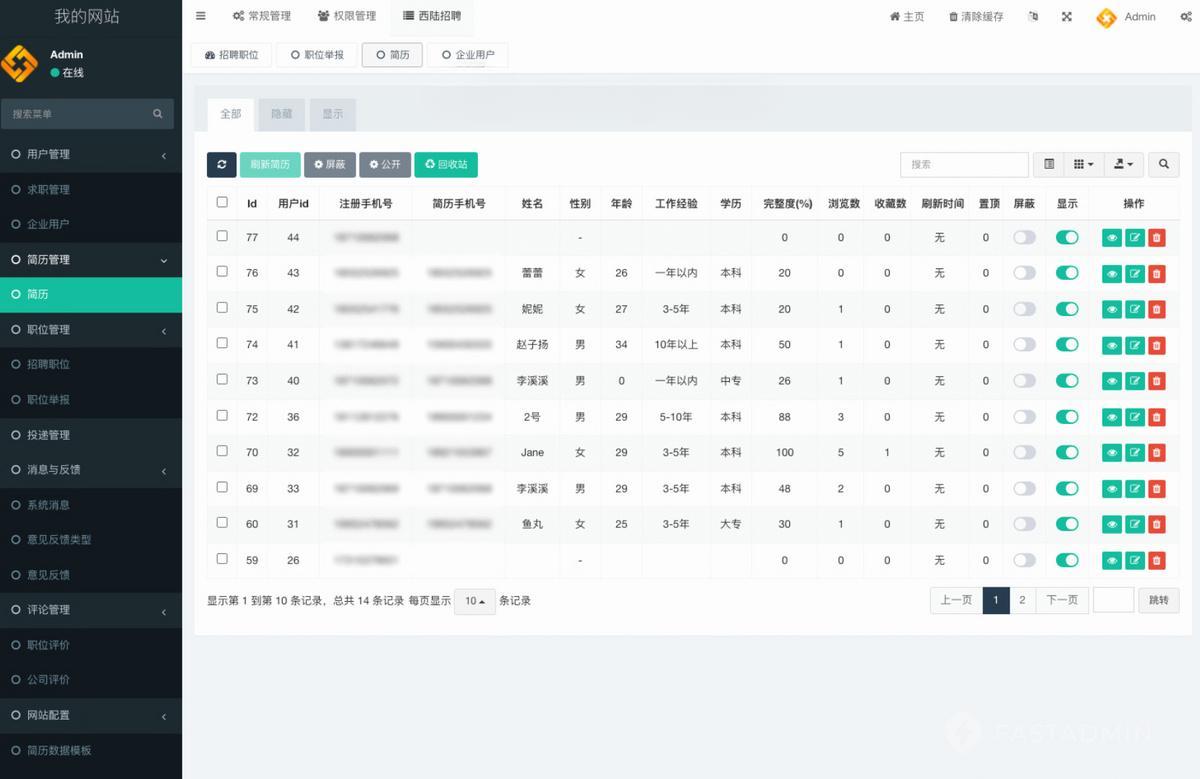Screen dimensions: 1200x779
Task: Click the magnifier advanced search button
Action: coord(1163,164)
